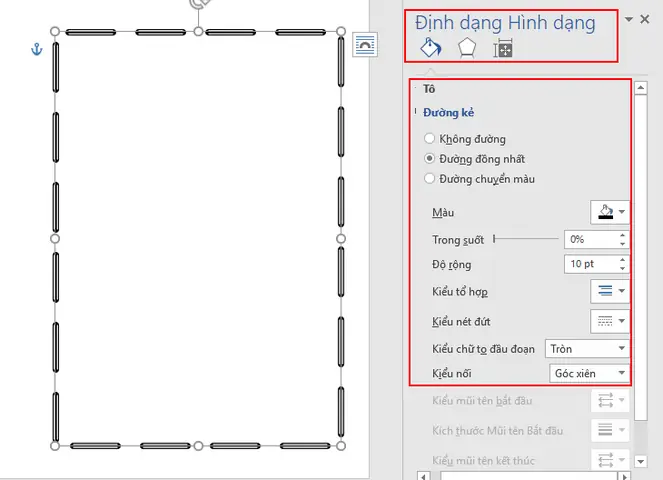Decrease Trong suốt with the down spinner
This screenshot has width=663, height=480.
pos(622,244)
